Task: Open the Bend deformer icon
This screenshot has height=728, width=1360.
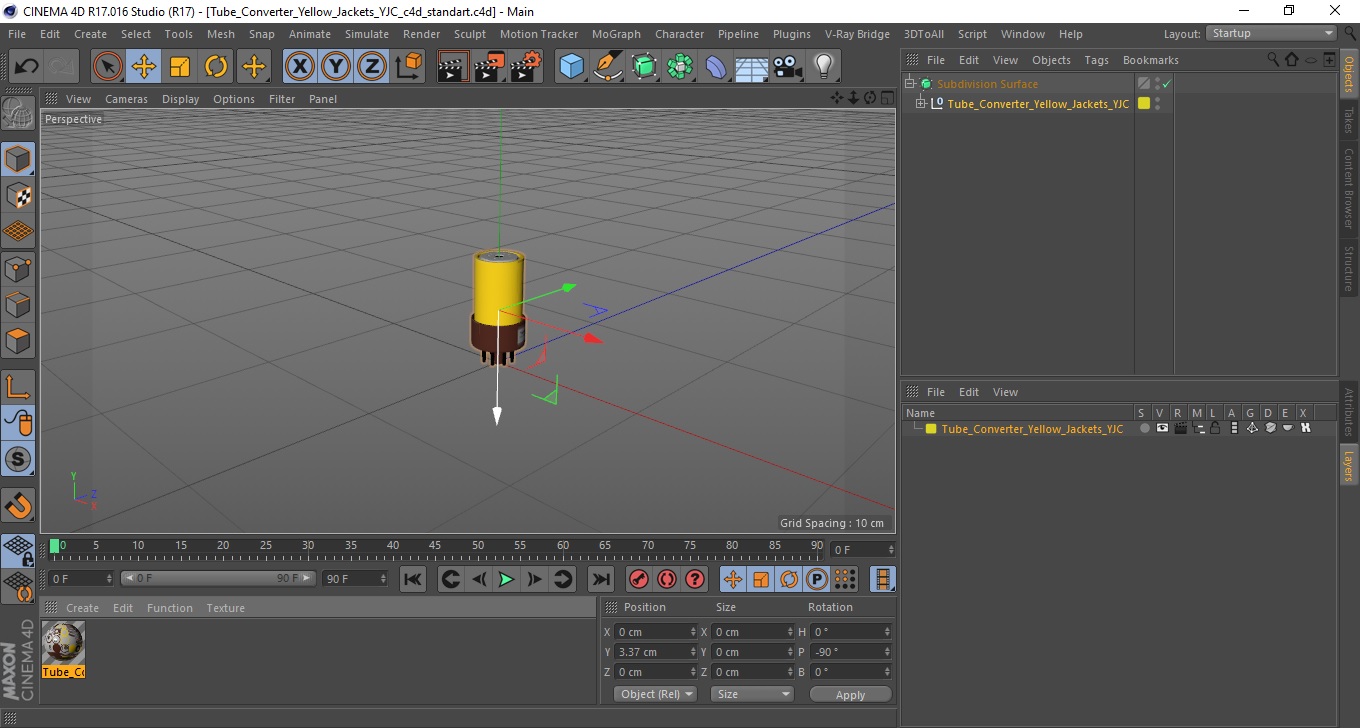Action: [716, 67]
